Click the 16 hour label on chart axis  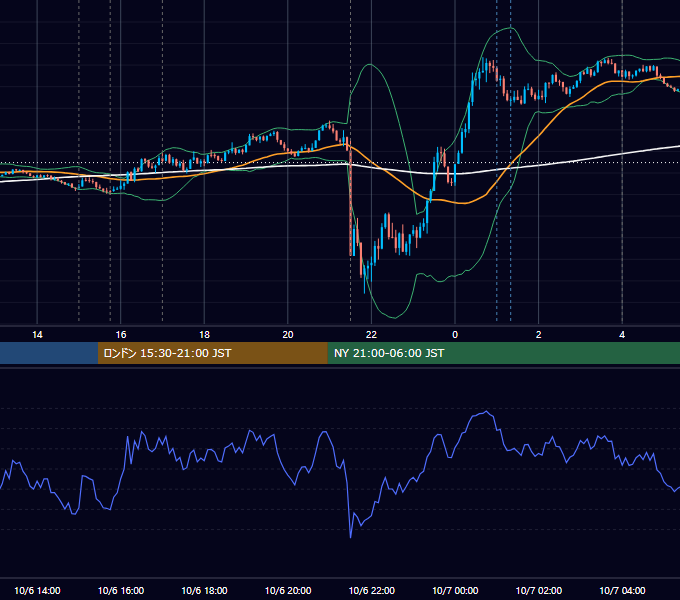(x=121, y=335)
